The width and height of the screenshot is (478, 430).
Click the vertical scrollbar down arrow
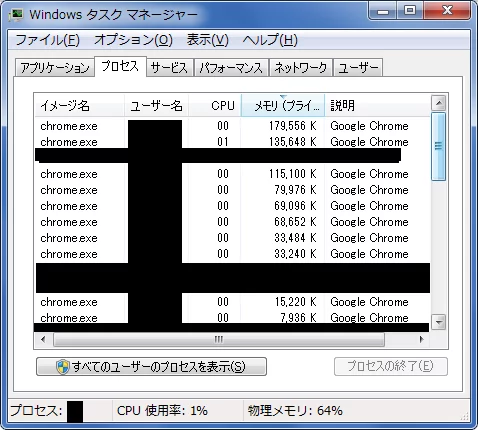click(439, 322)
